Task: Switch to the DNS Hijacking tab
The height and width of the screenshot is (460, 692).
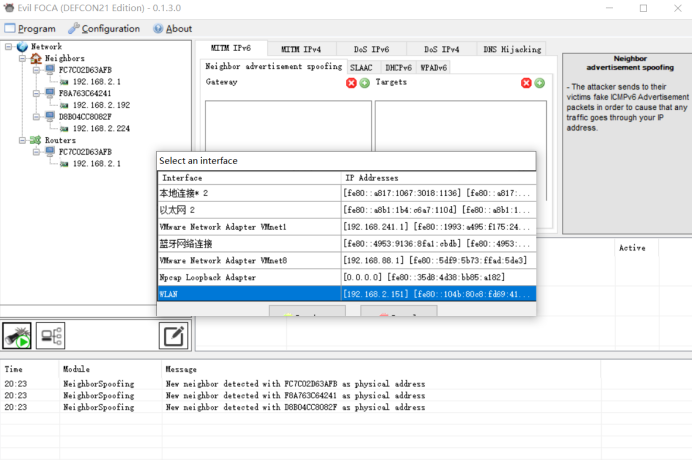Action: tap(512, 49)
